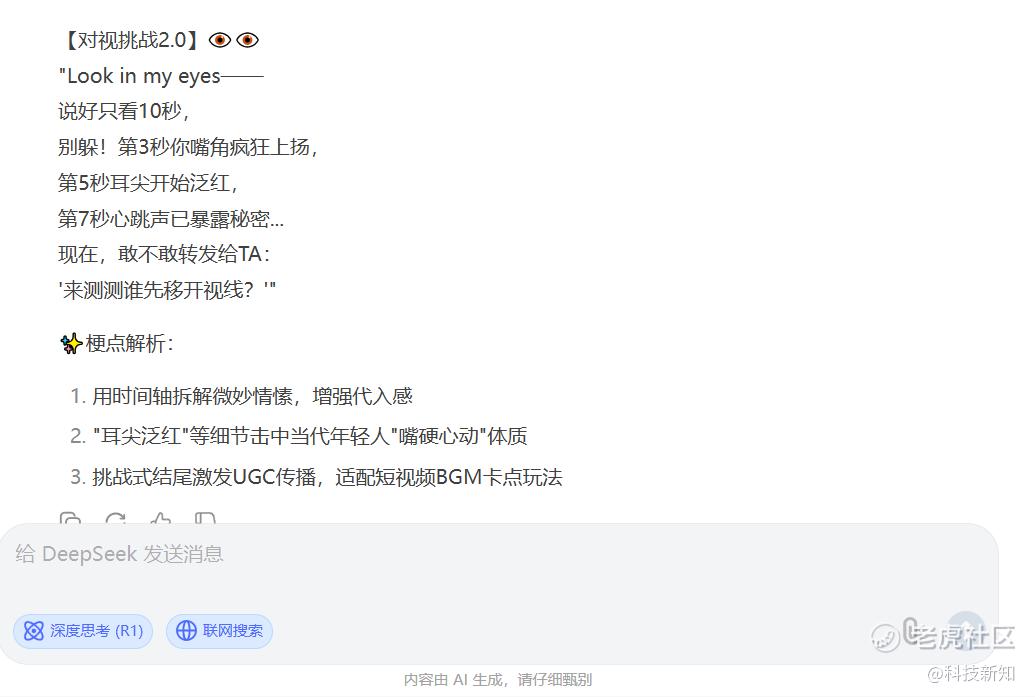Click list item 3 about UGC传播
The height and width of the screenshot is (697, 1035).
[x=316, y=477]
